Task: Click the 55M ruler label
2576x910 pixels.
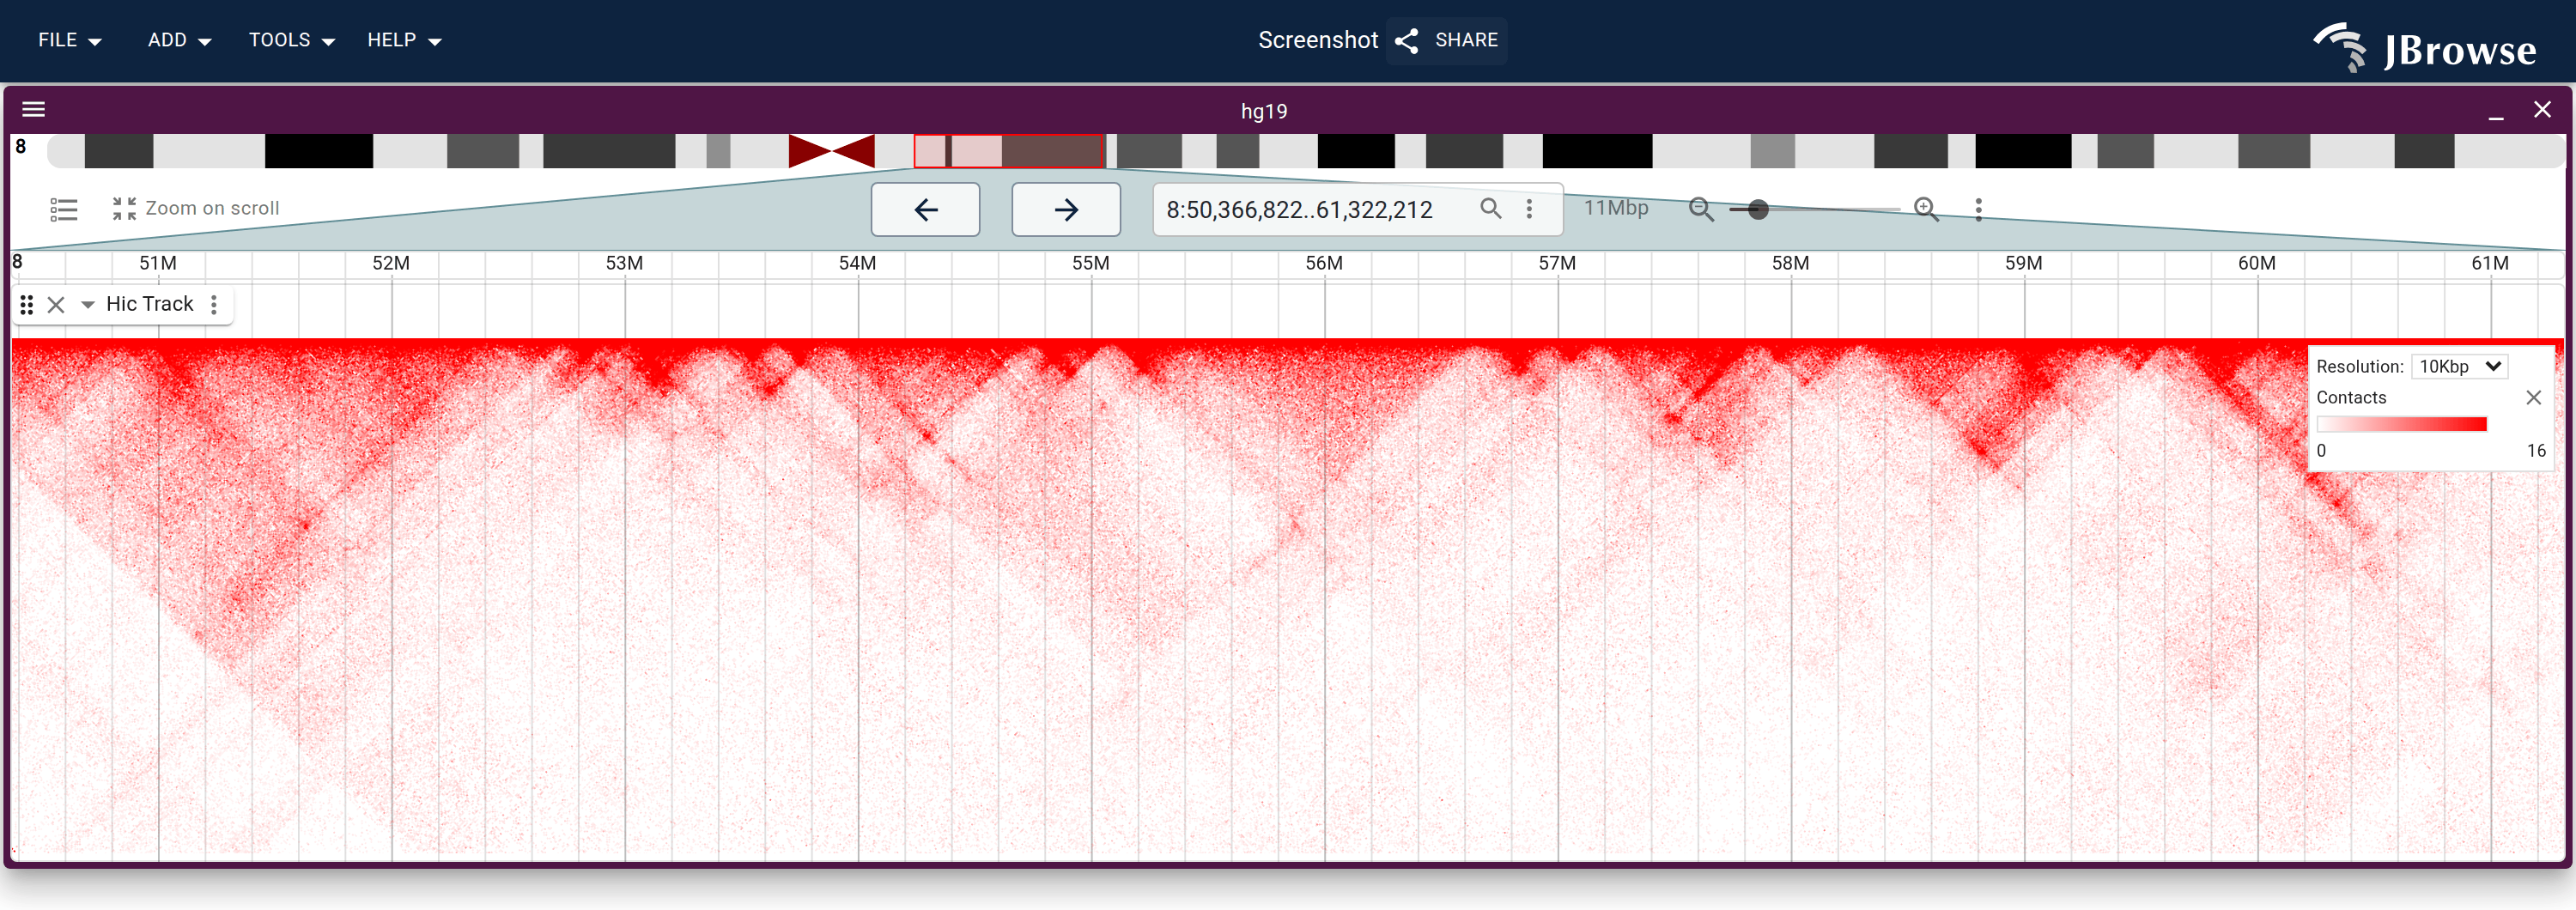Action: (x=1090, y=263)
